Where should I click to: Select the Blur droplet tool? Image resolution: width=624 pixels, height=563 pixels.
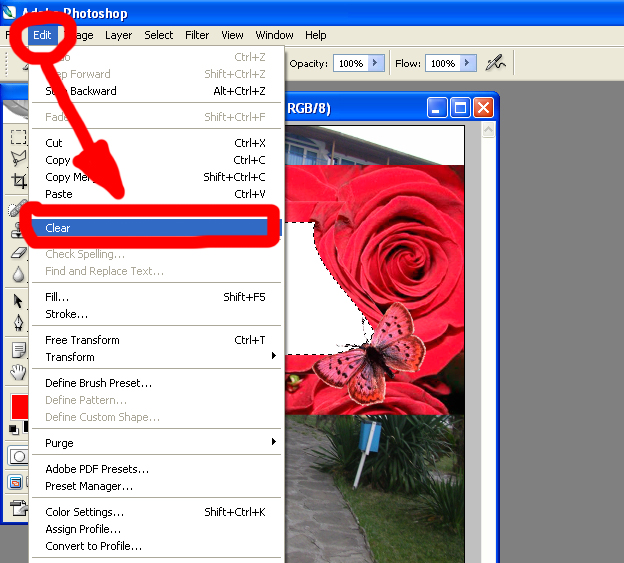18,274
